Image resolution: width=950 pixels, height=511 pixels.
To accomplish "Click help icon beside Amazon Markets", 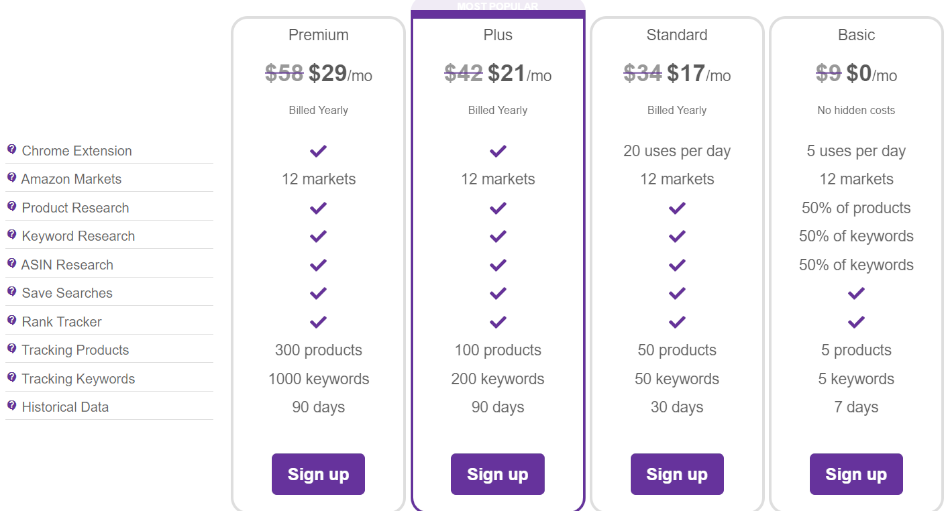I will (12, 178).
